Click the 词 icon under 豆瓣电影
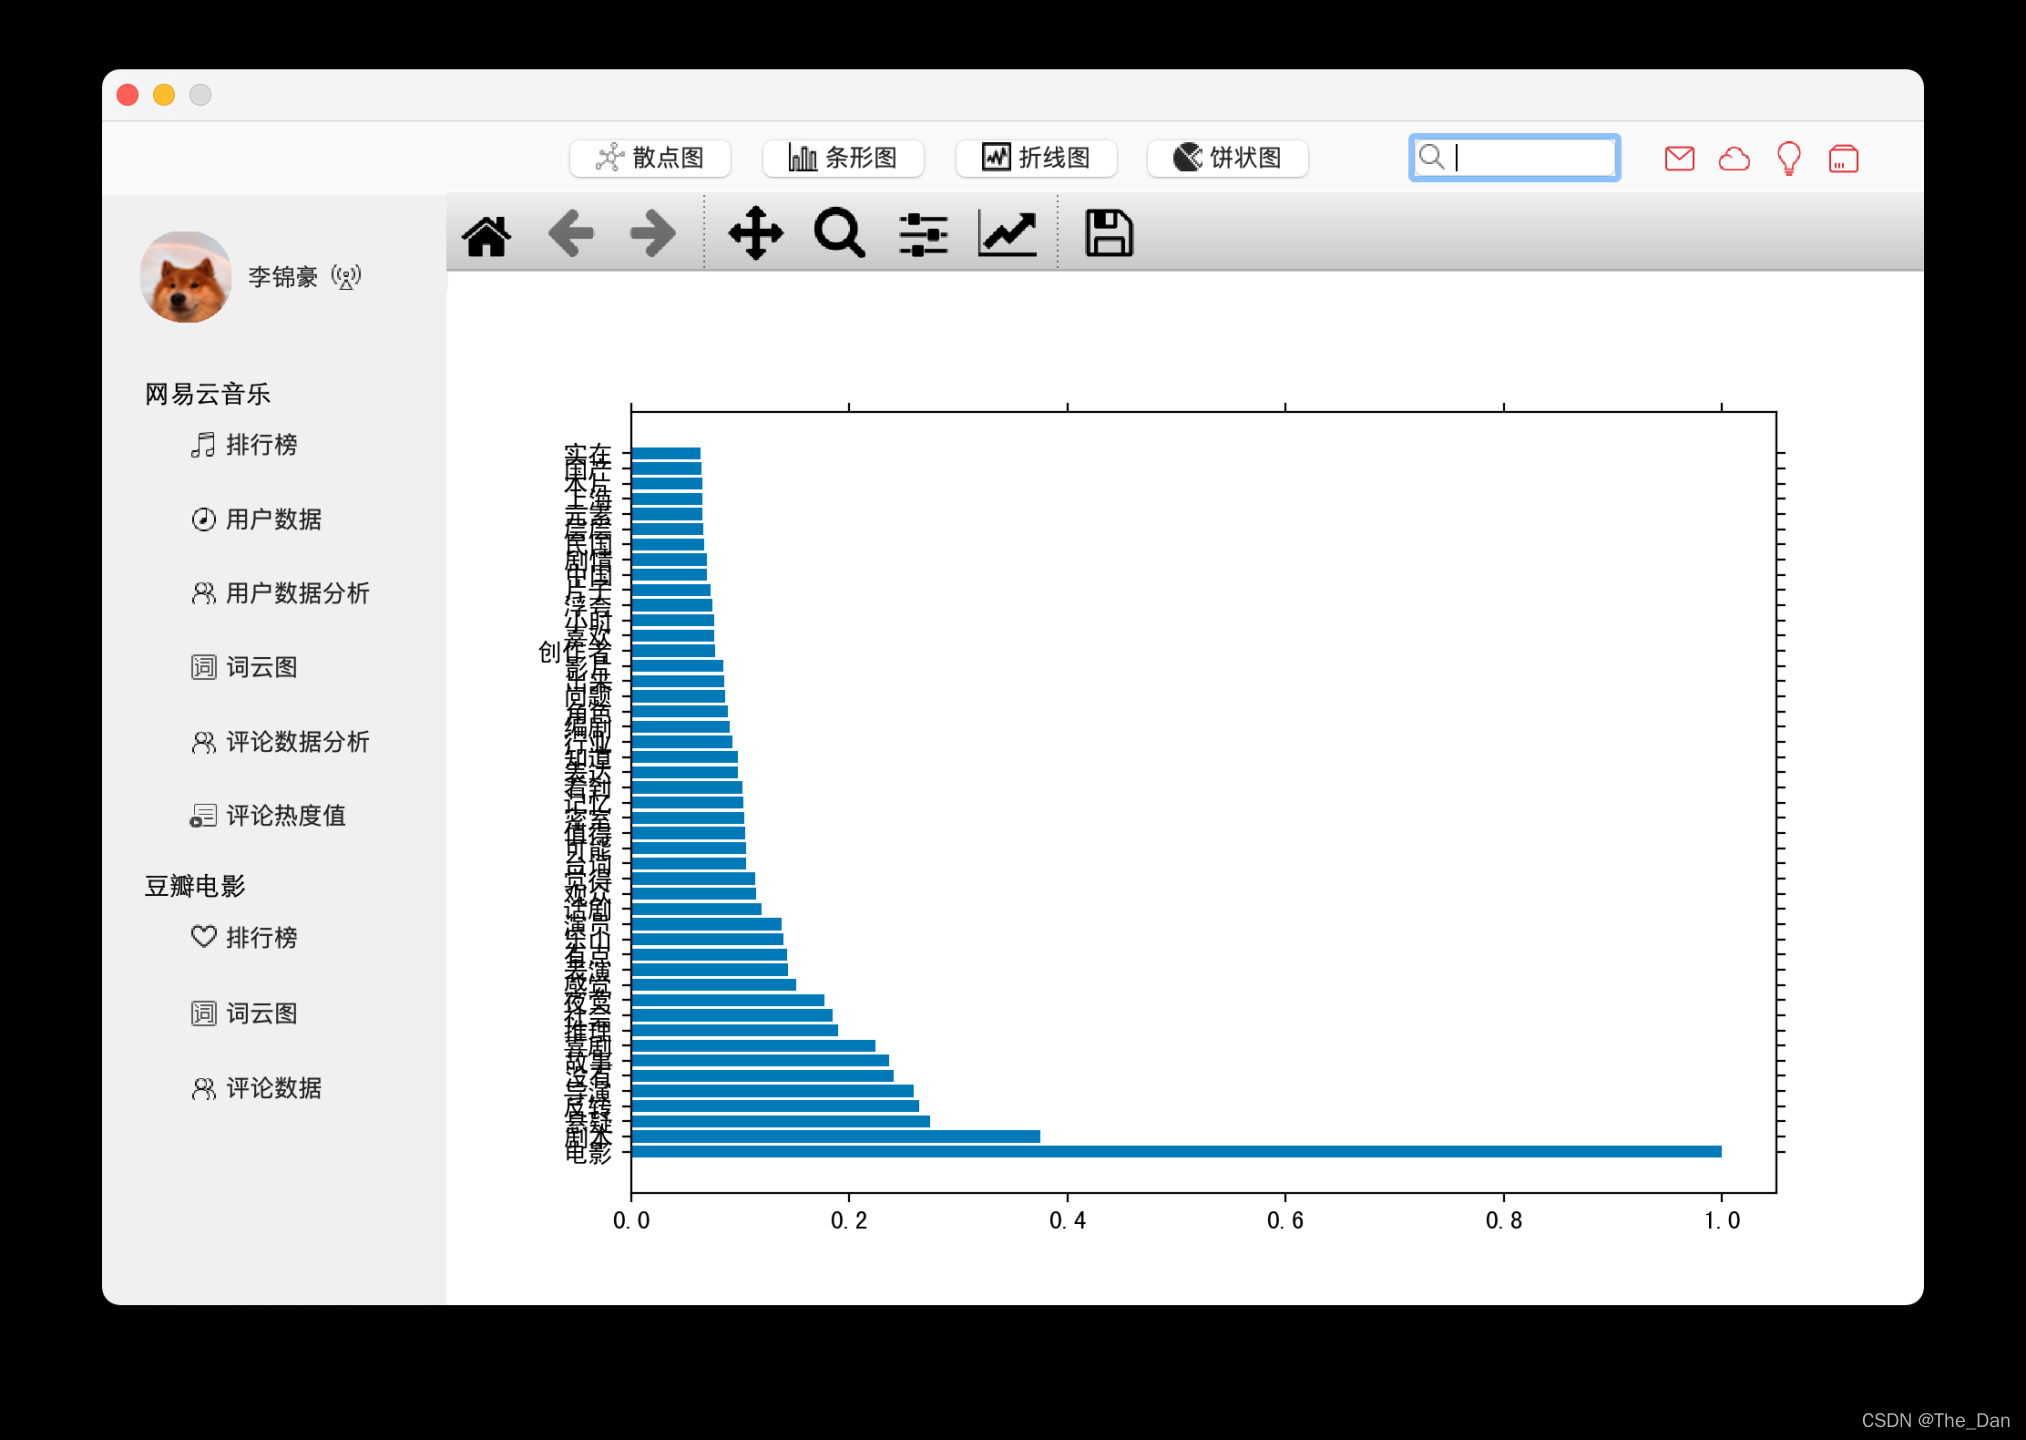Image resolution: width=2026 pixels, height=1440 pixels. [x=203, y=1013]
